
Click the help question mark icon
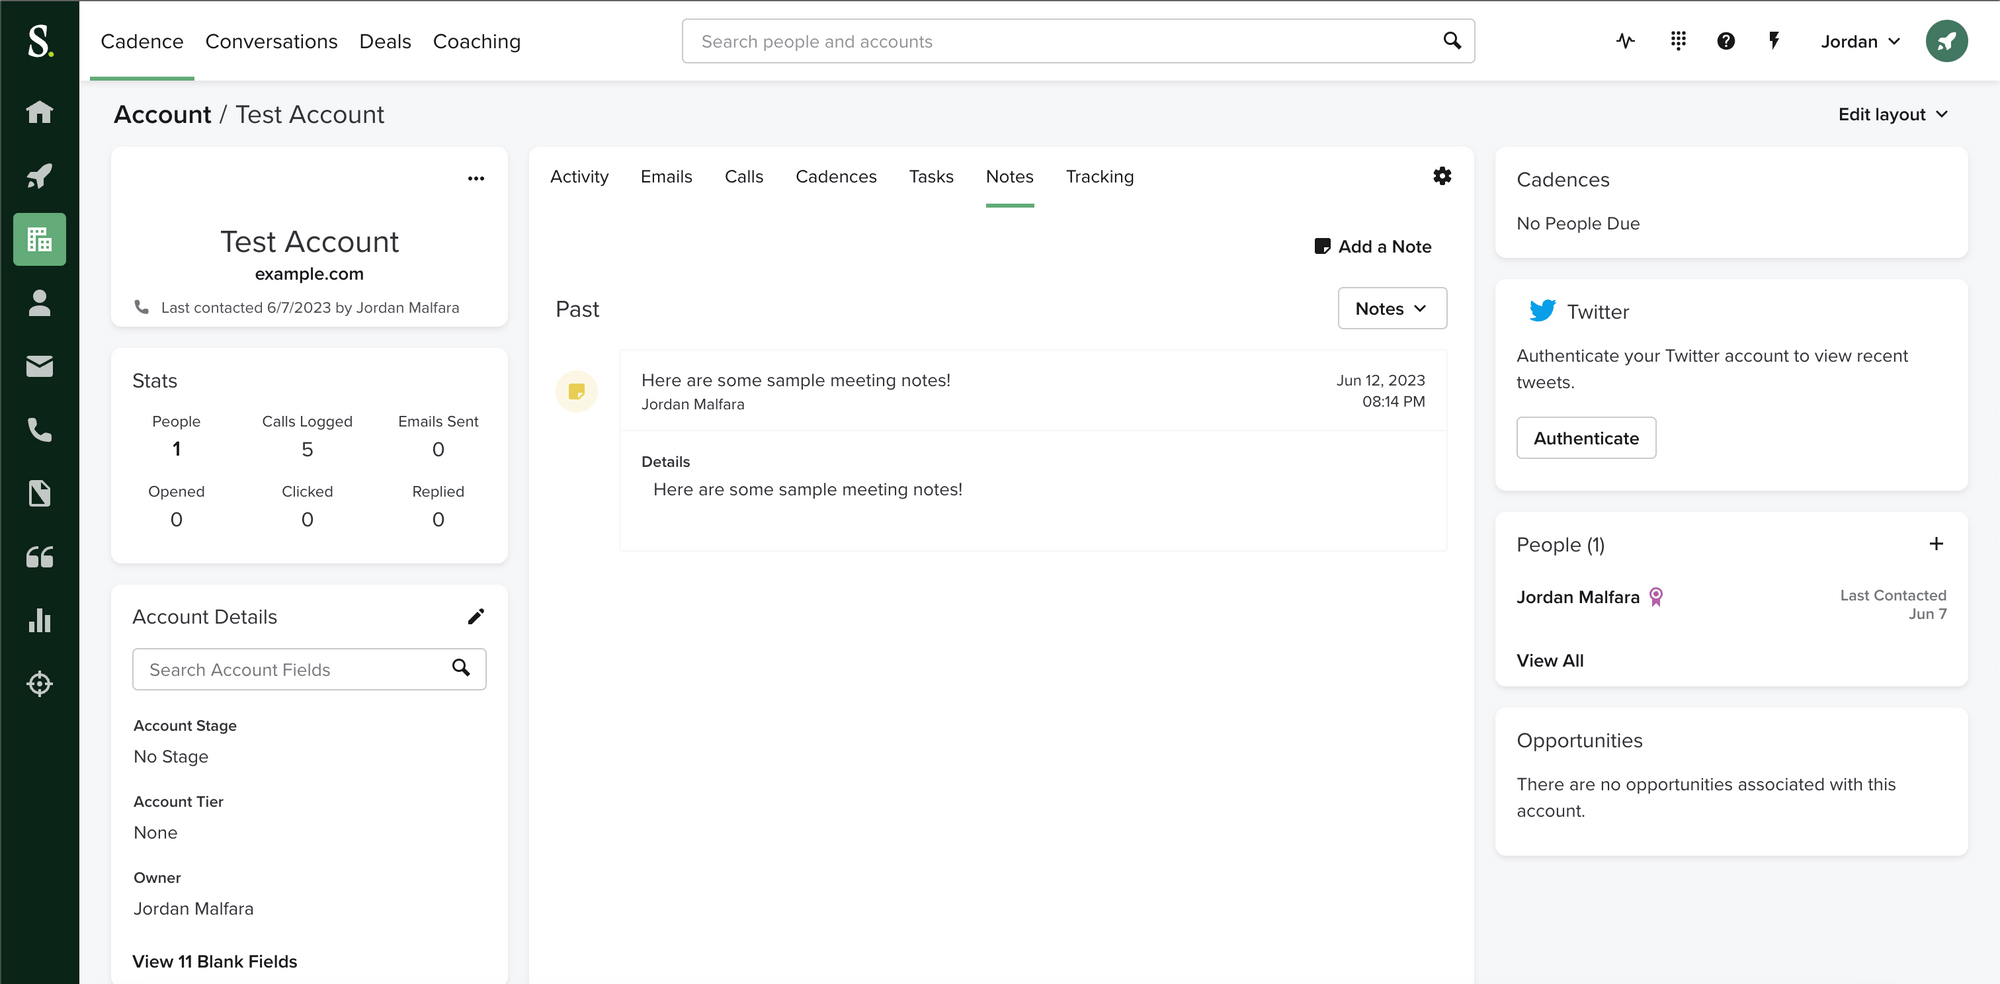1726,41
